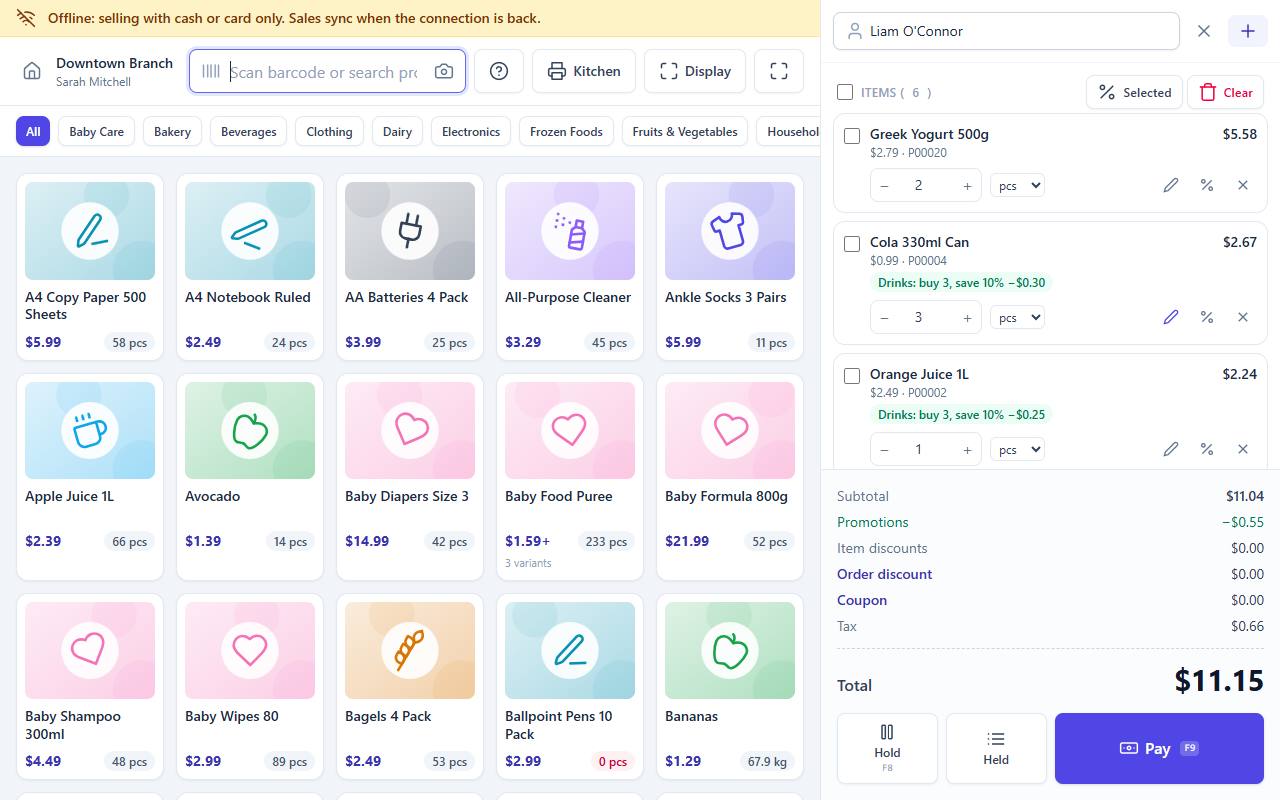Screen dimensions: 1280x800
Task: Select the All category tab
Action: click(x=33, y=131)
